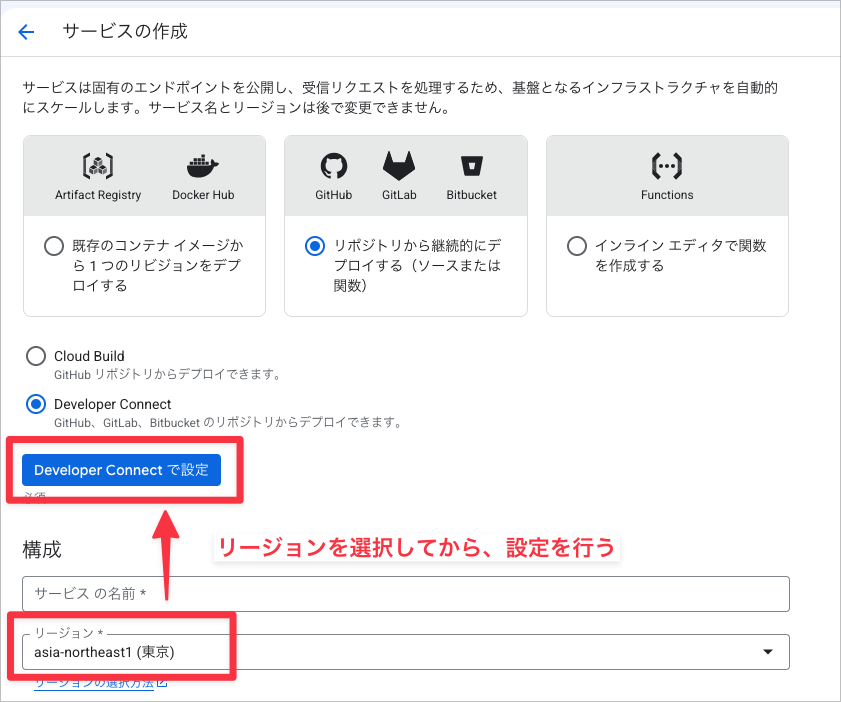Click the Artifact Registry icon
The width and height of the screenshot is (841, 702).
98,166
